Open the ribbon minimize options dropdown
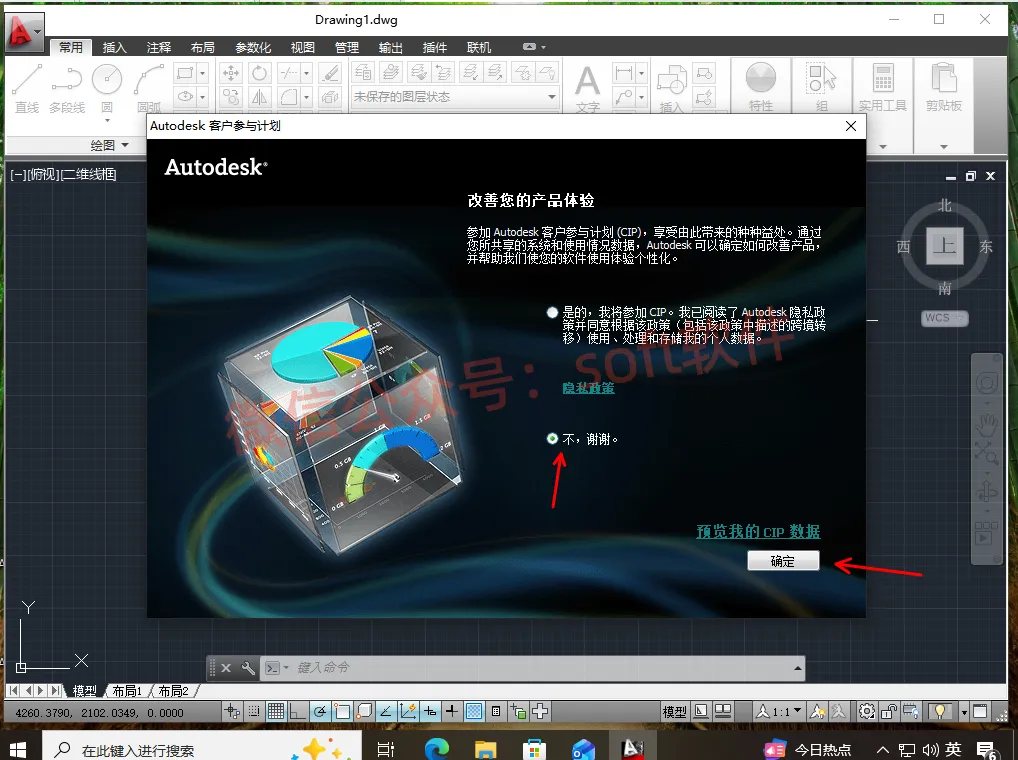This screenshot has height=760, width=1018. point(543,47)
